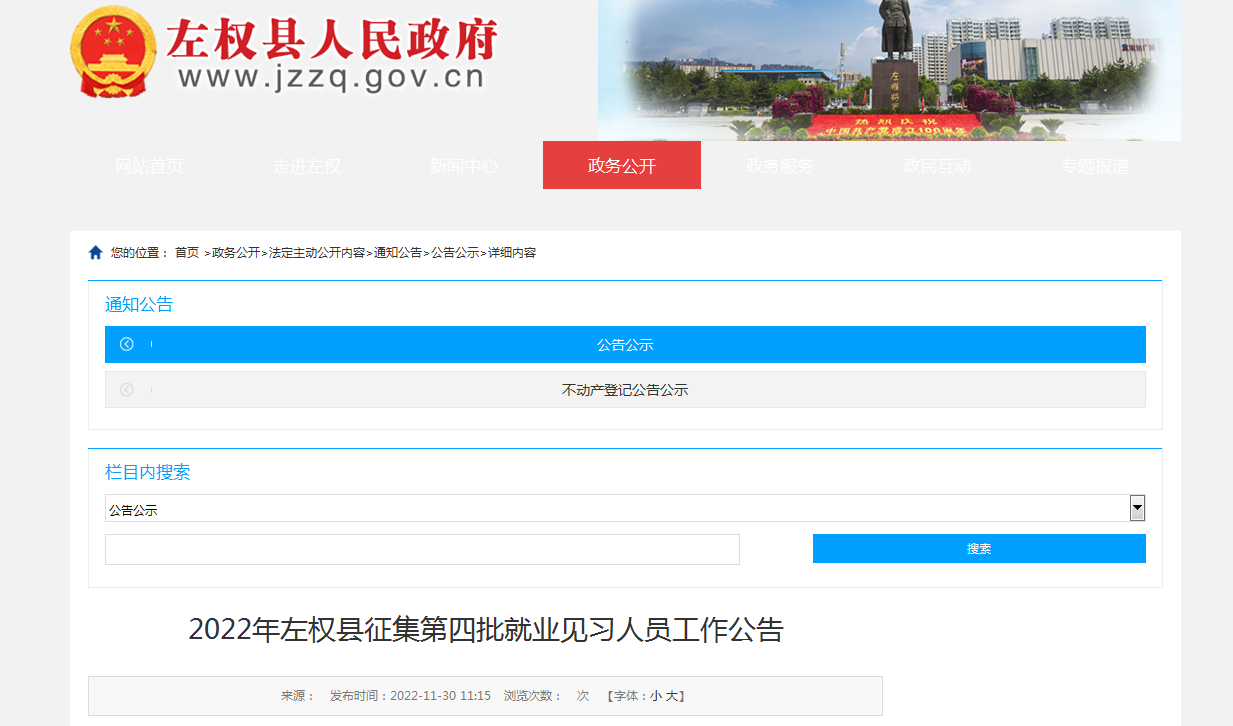The width and height of the screenshot is (1233, 726).
Task: Open the 公告公示 category dropdown arrow
Action: point(1137,509)
